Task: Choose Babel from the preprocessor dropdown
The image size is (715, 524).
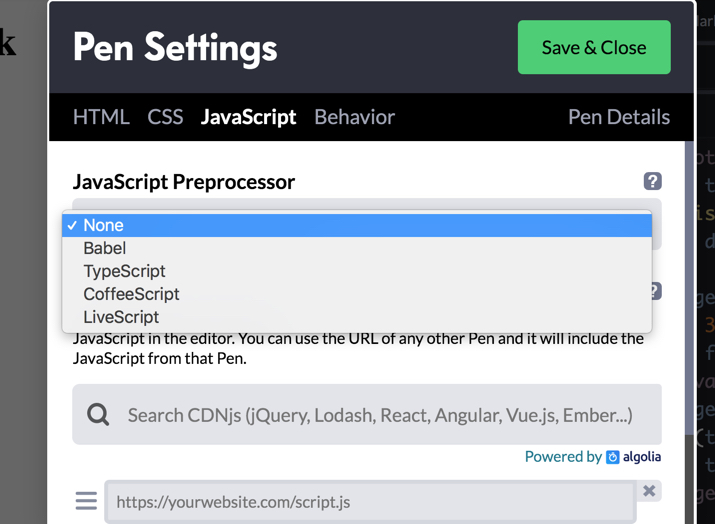Action: (357, 248)
